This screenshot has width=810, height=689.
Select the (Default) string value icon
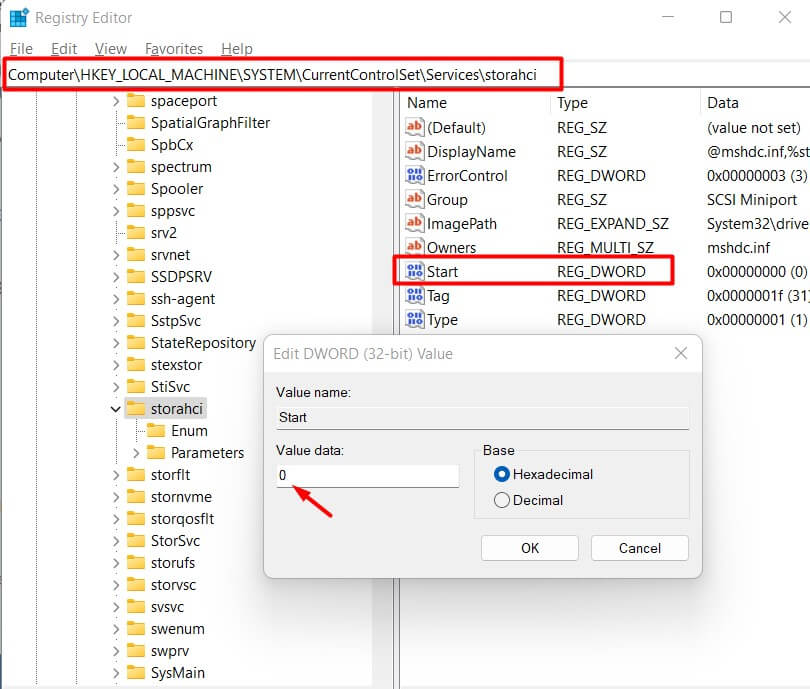pyautogui.click(x=414, y=127)
